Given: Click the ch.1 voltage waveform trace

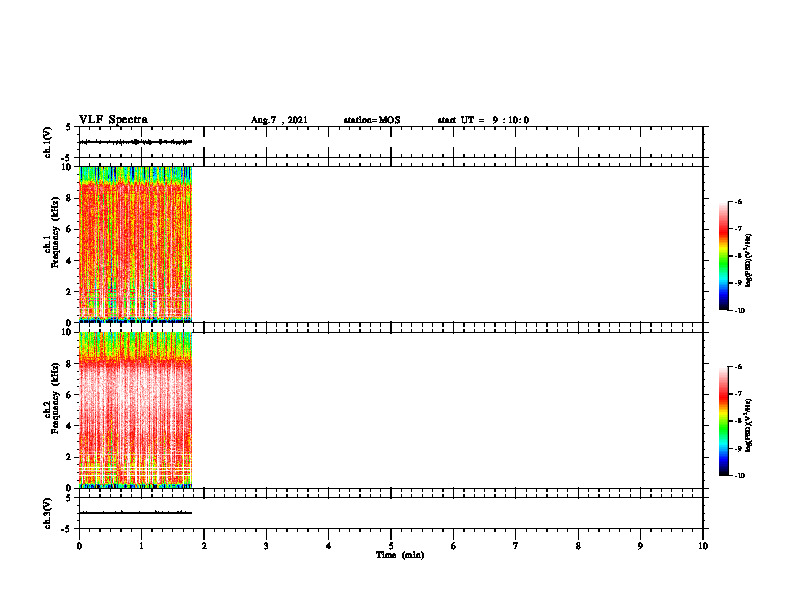Looking at the screenshot, I should coord(135,142).
